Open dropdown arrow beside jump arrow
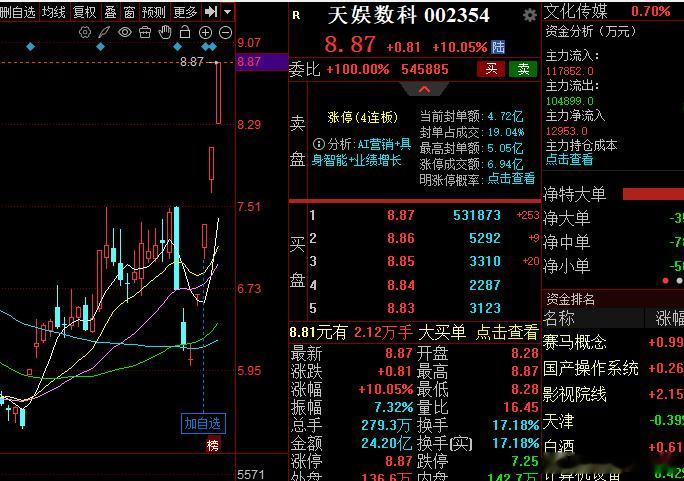The height and width of the screenshot is (481, 684). [x=227, y=12]
